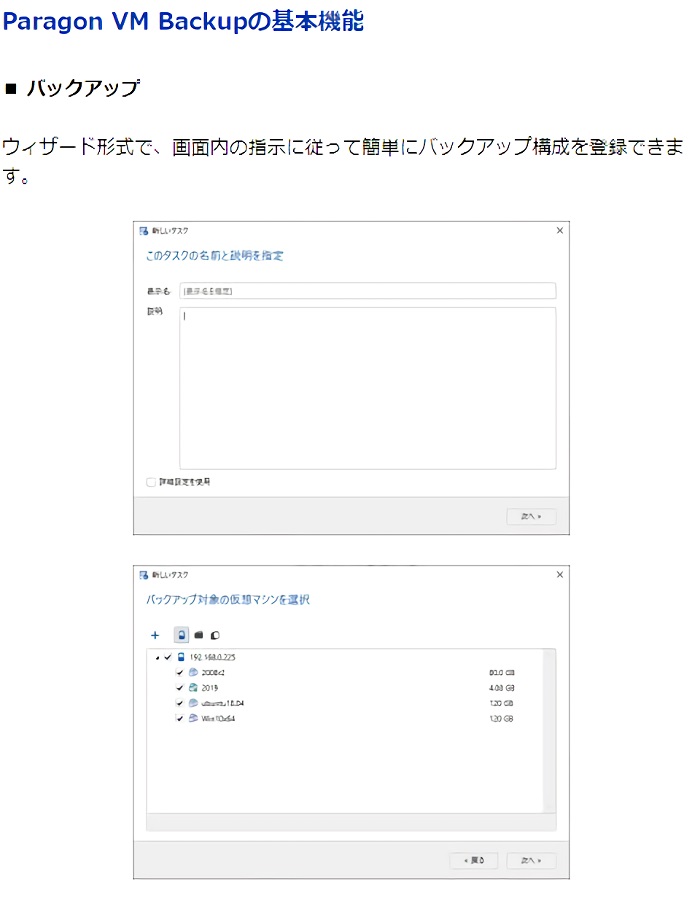The image size is (700, 906).
Task: Click the VM icon of the 2019 row
Action: coord(193,688)
